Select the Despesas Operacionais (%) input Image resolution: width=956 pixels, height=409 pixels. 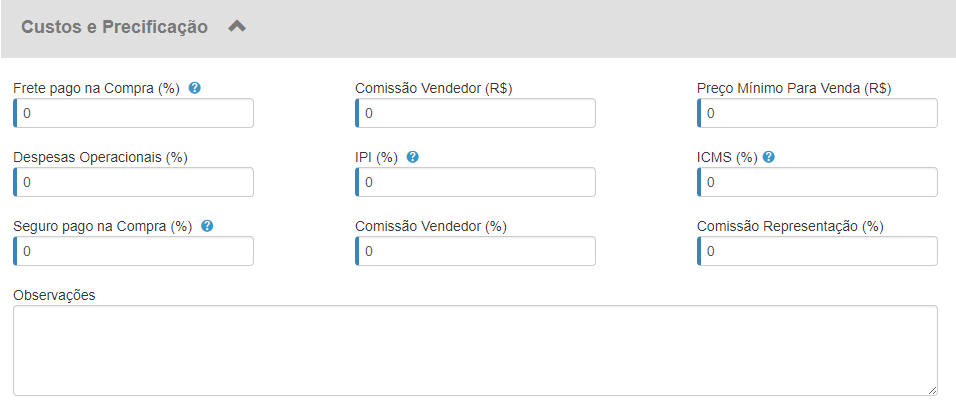tap(134, 182)
